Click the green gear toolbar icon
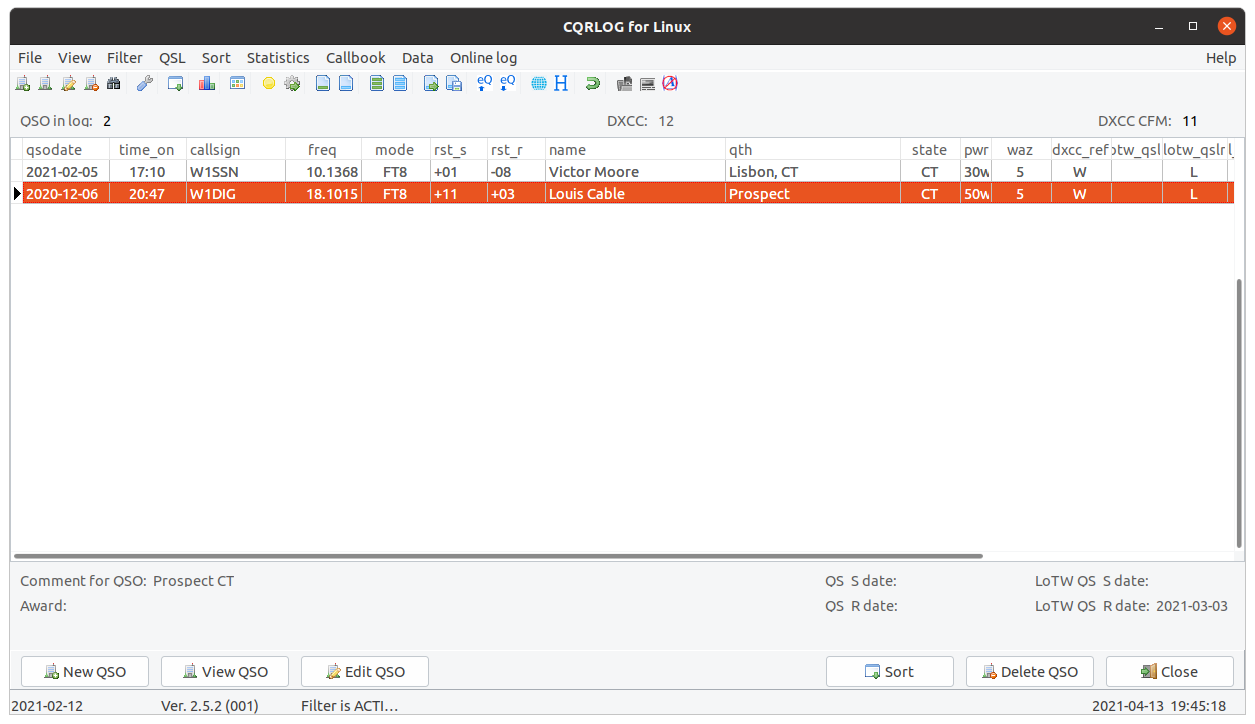 coord(292,84)
